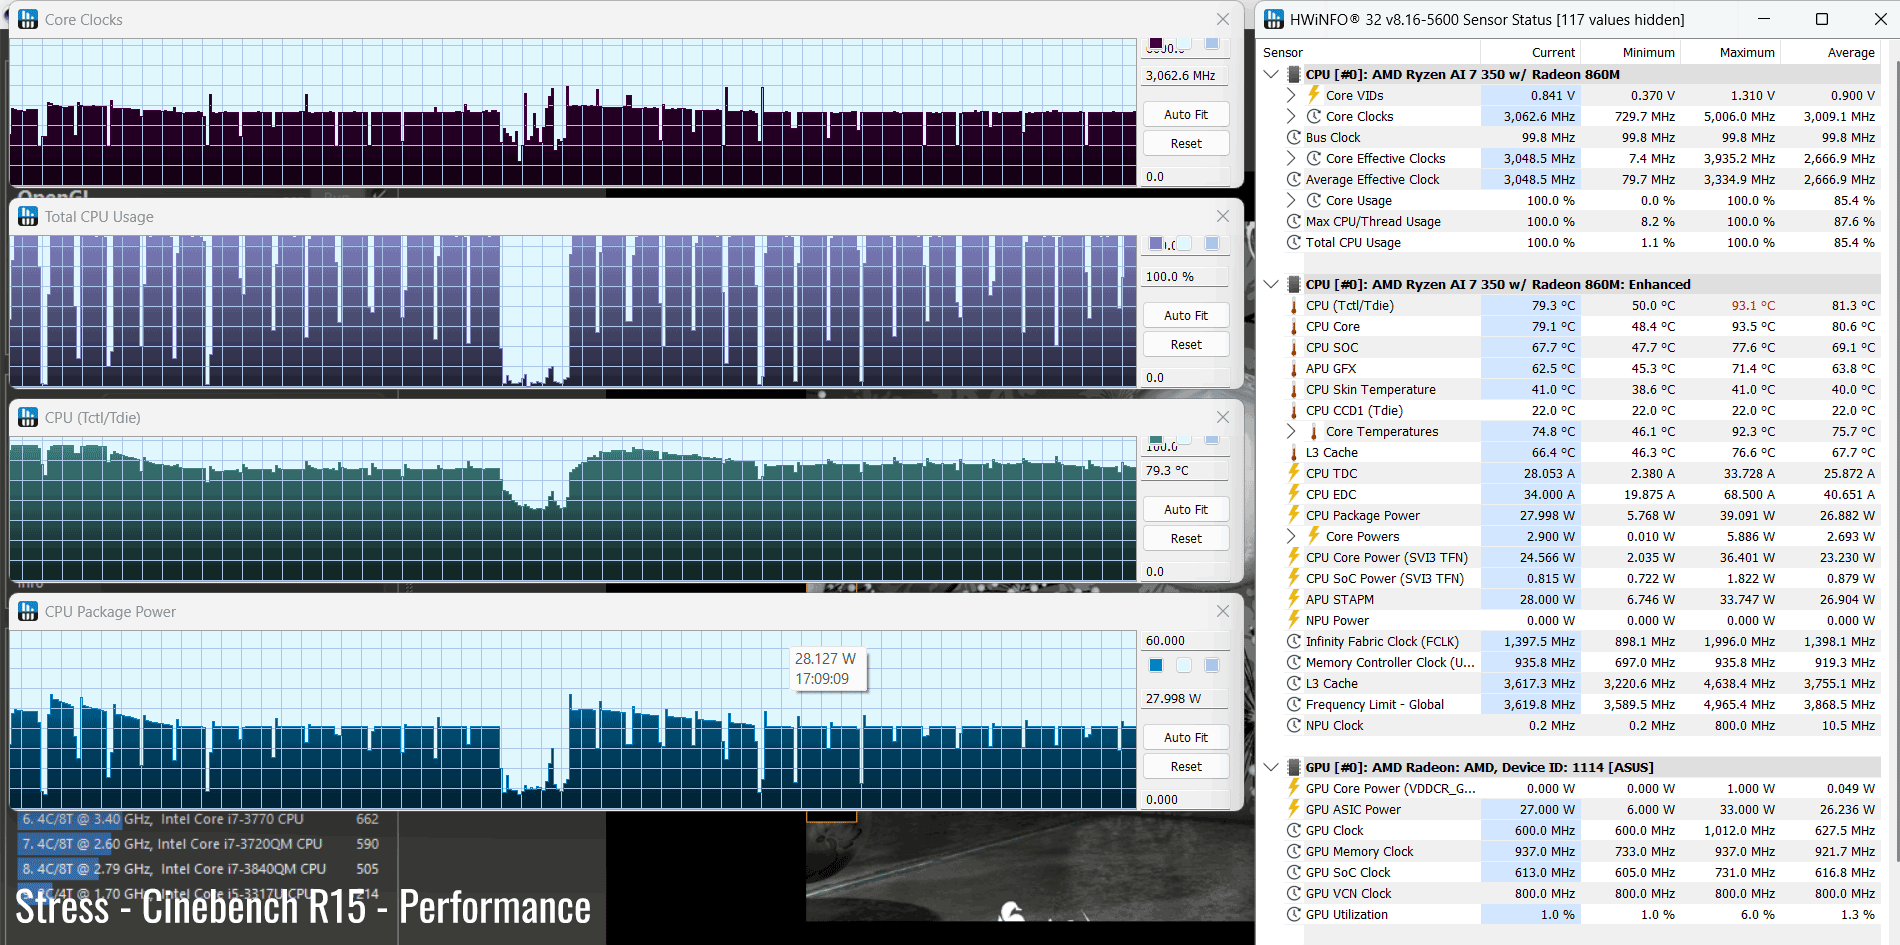The width and height of the screenshot is (1900, 945).
Task: Click Auto Fit in Core Clocks graph
Action: coord(1186,114)
